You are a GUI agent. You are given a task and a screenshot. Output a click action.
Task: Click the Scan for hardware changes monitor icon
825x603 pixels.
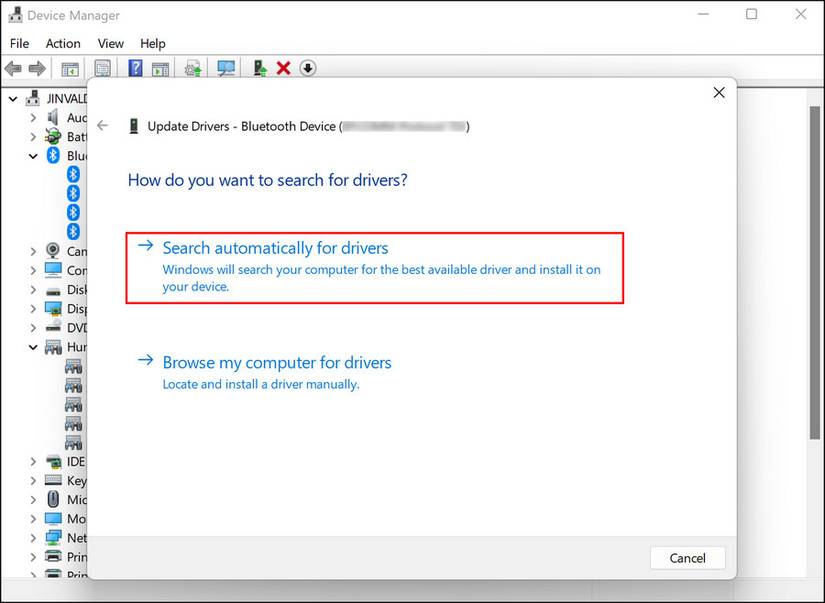tap(226, 68)
